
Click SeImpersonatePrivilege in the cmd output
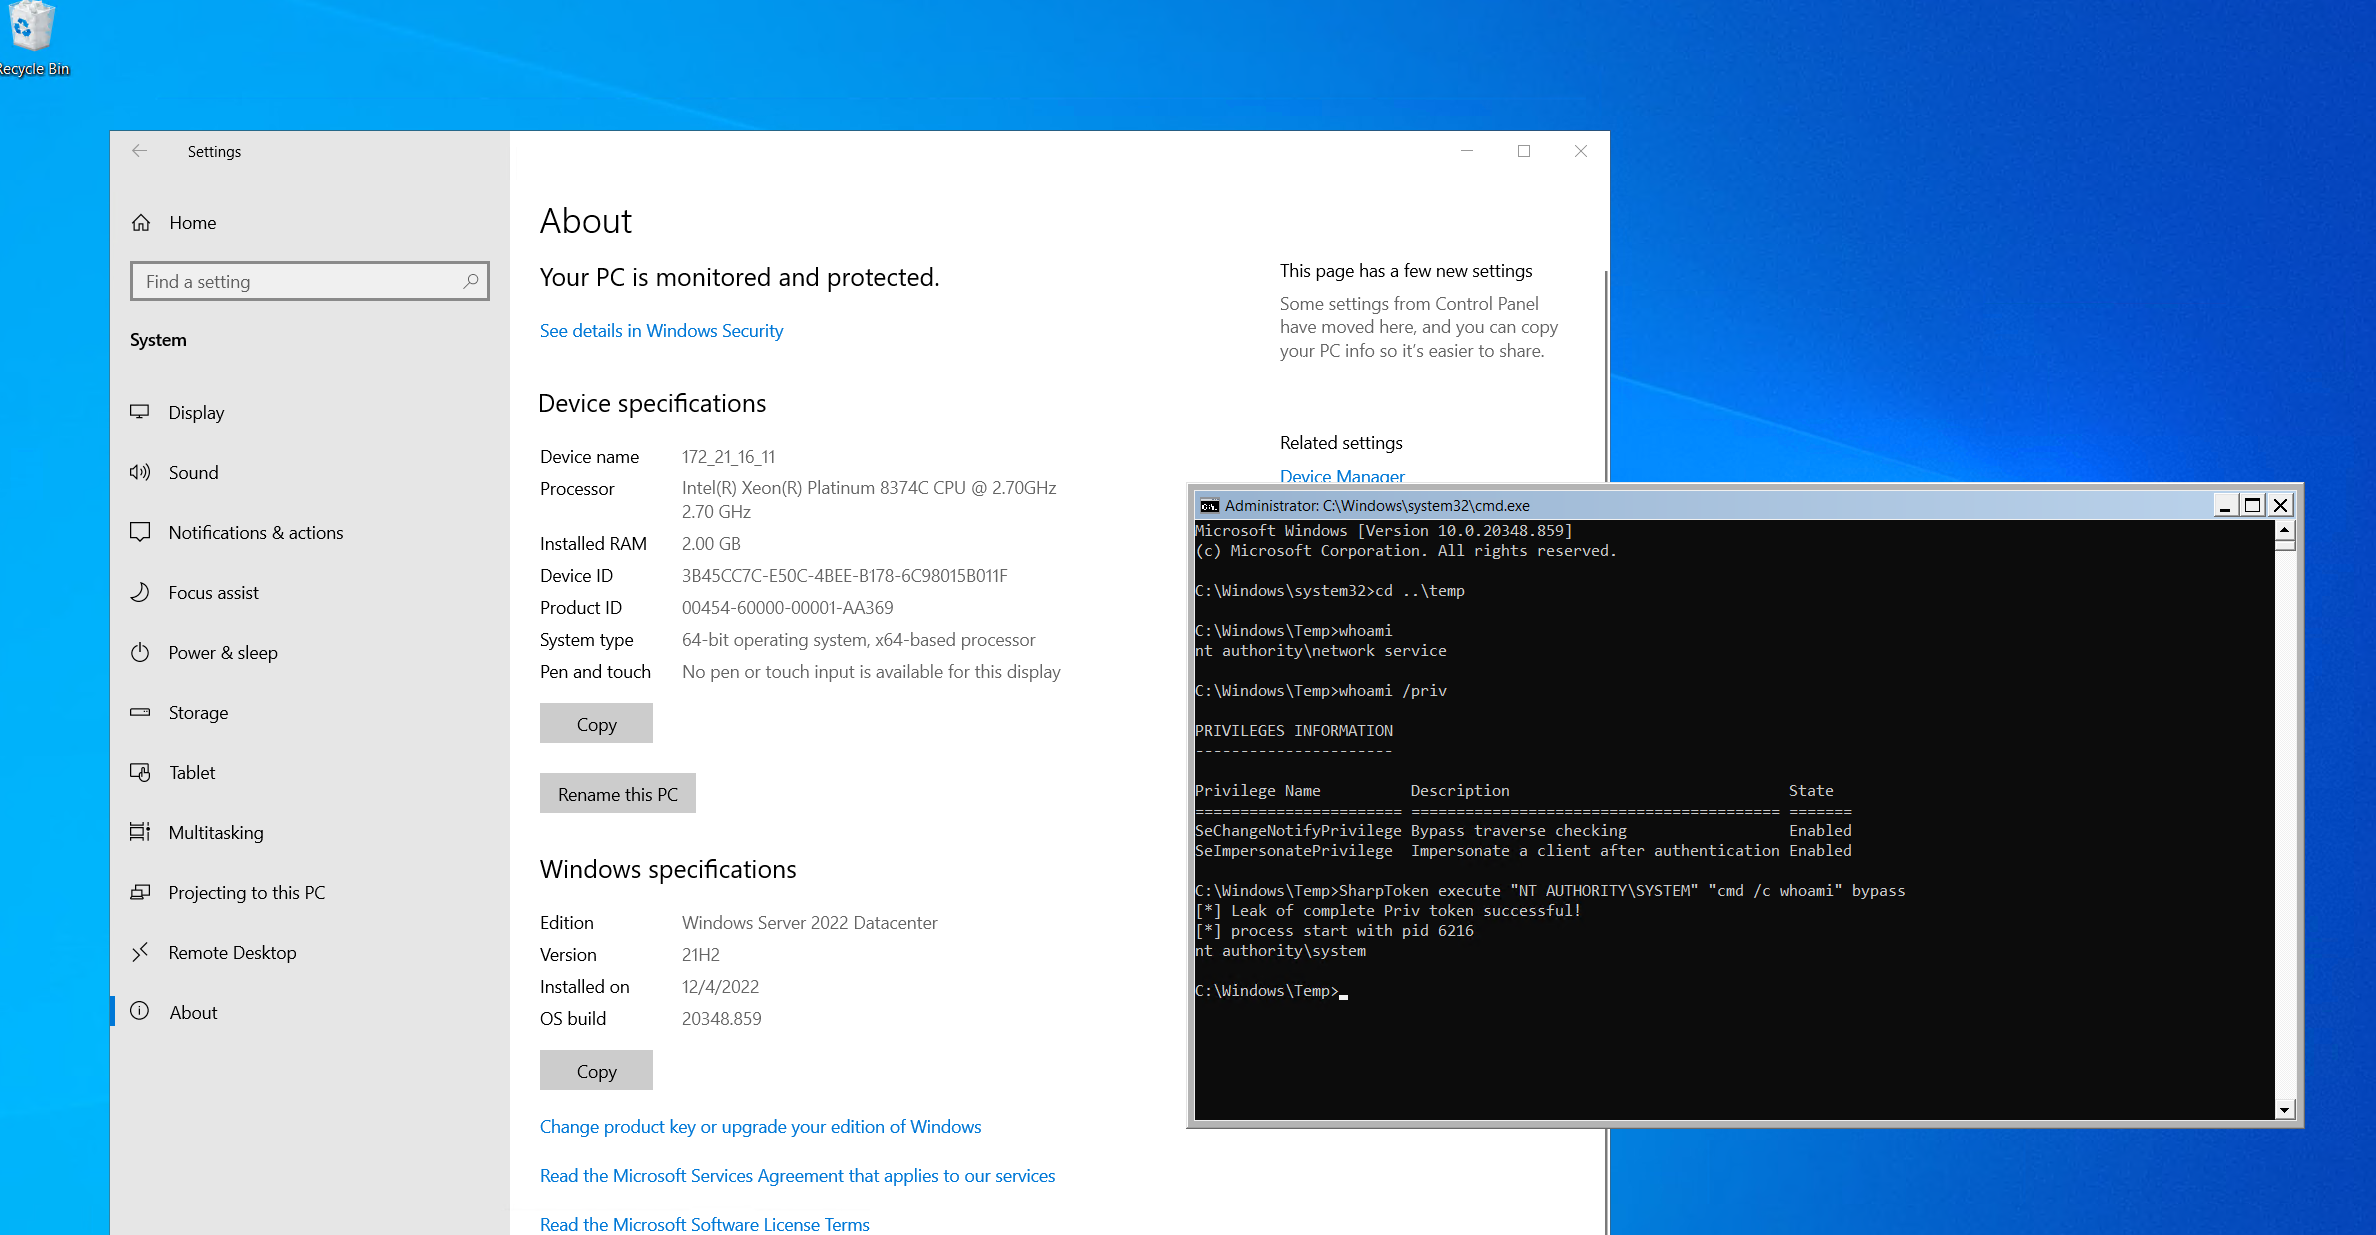coord(1294,851)
